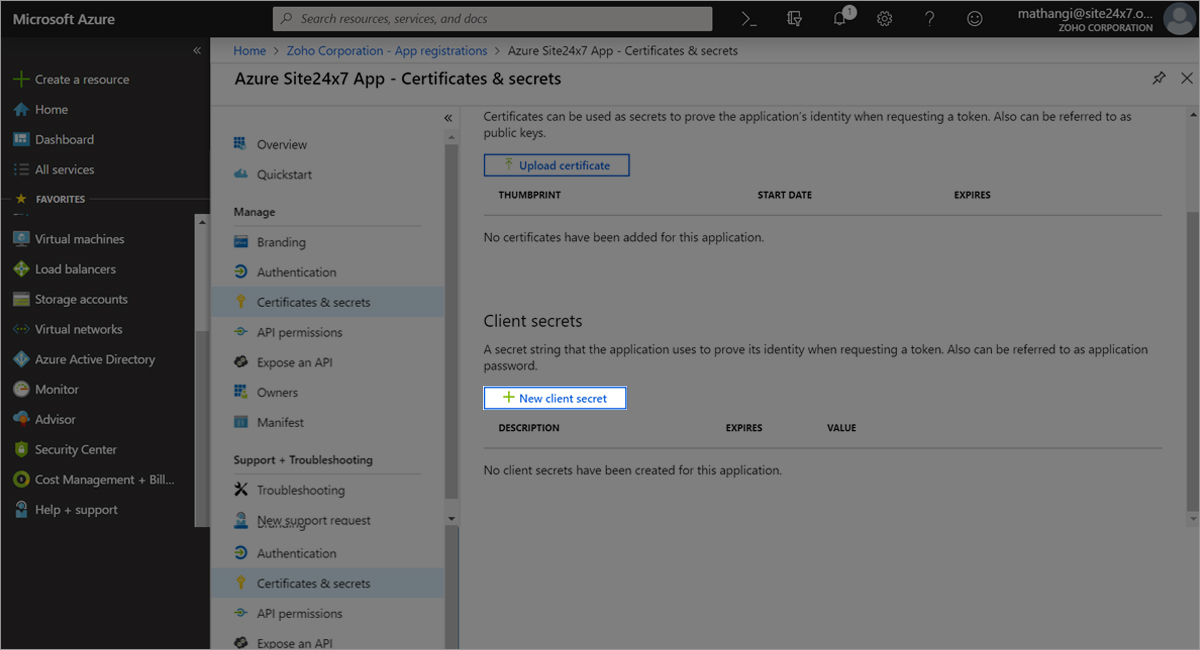This screenshot has height=650, width=1200.
Task: Click the THUMBPRINT column header
Action: tap(529, 195)
